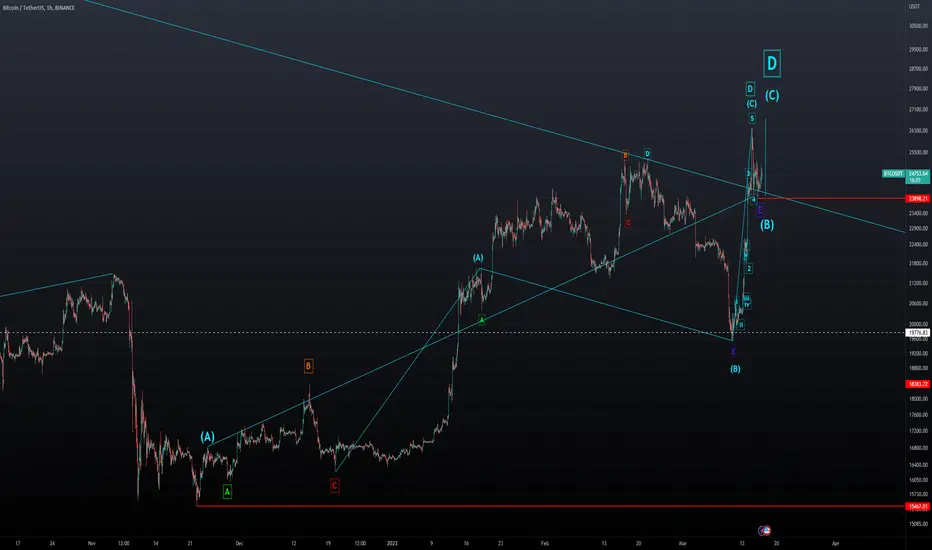Screen dimensions: 932x550
Task: Click the 21200.00 price axis label
Action: 918,284
